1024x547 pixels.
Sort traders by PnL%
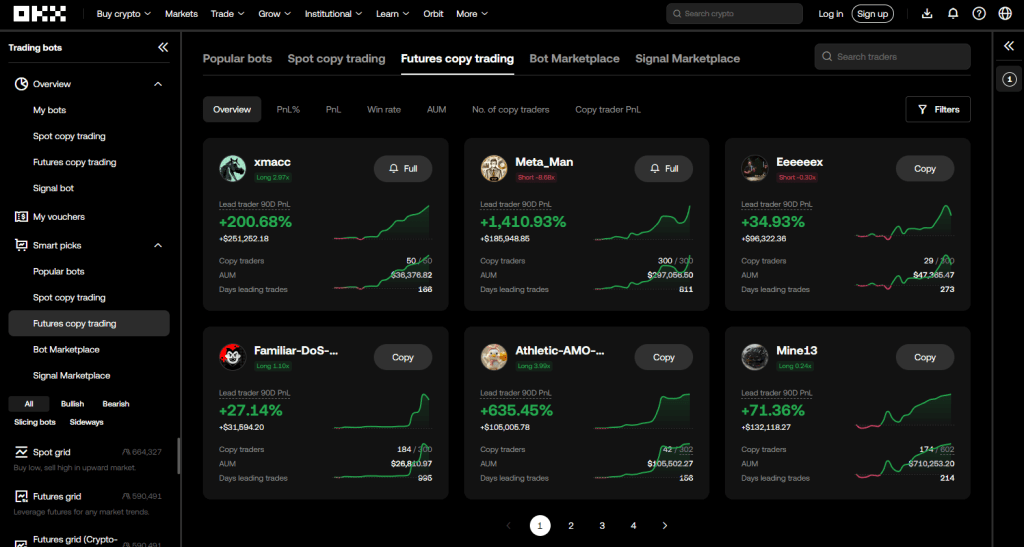288,110
